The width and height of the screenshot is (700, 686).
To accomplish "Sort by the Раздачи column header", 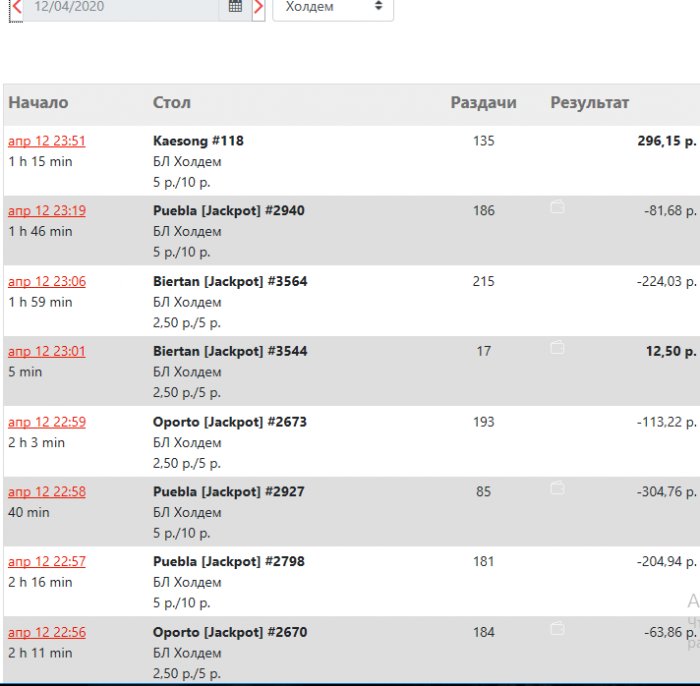I will pos(483,103).
